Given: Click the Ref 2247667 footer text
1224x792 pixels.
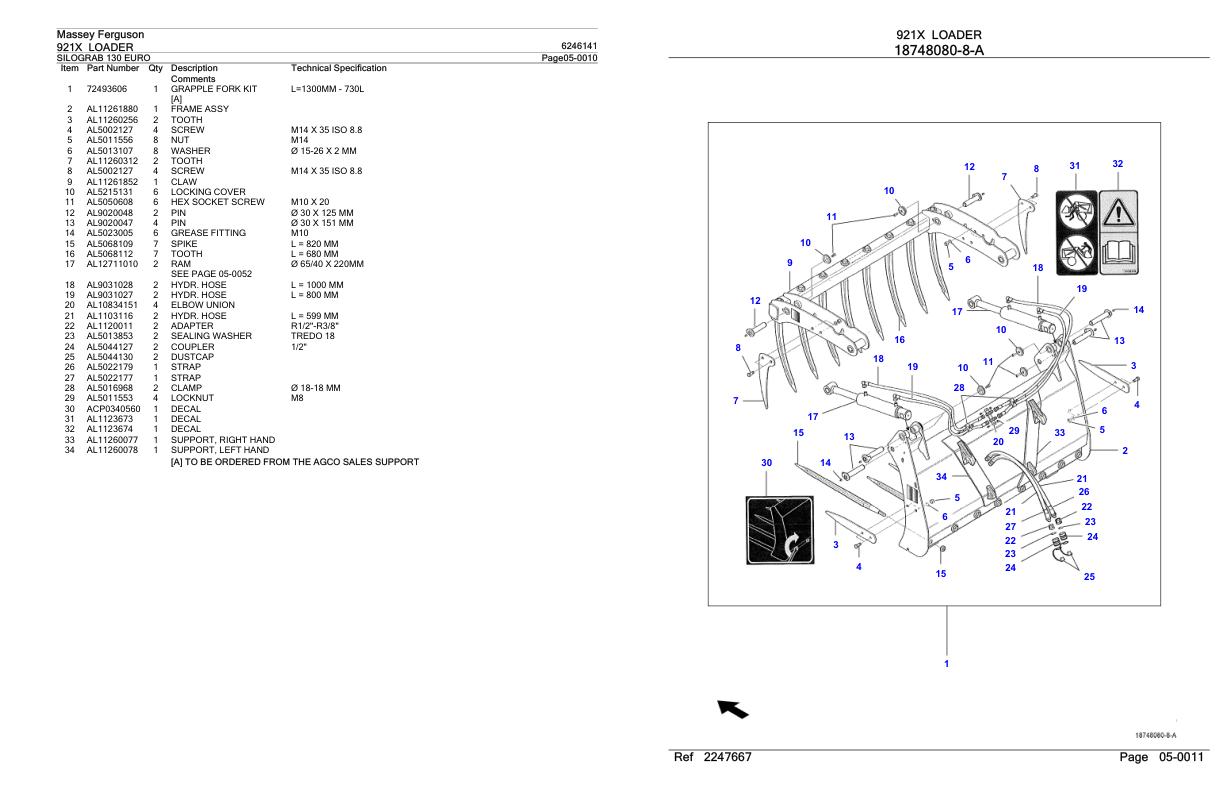Looking at the screenshot, I should (x=715, y=759).
